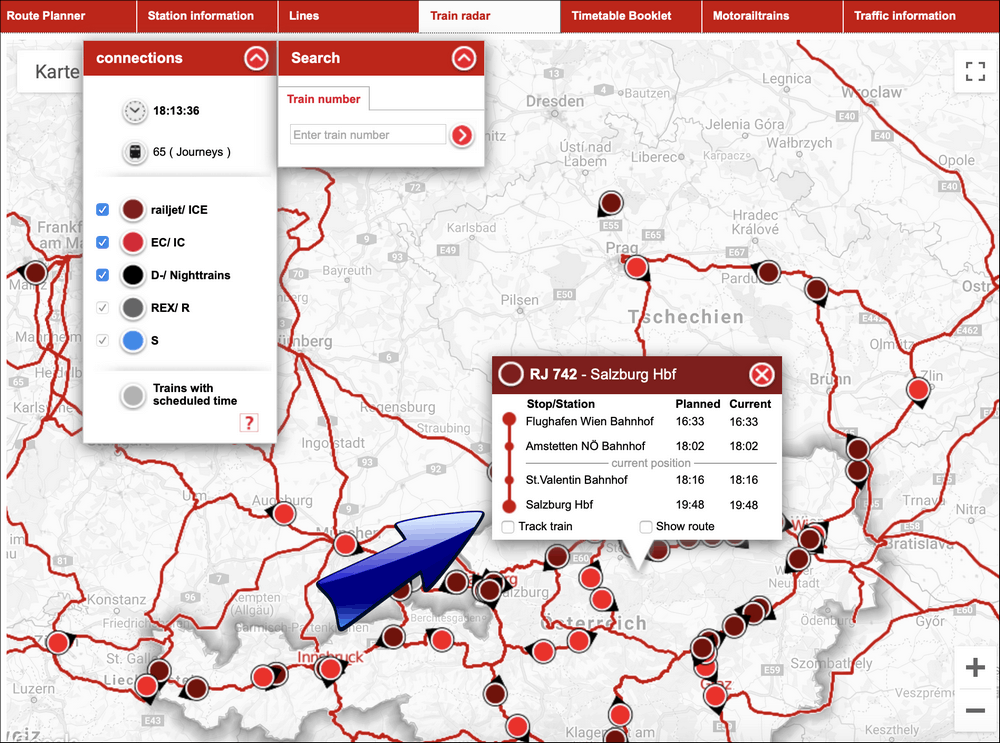The image size is (1000, 743).
Task: Enable the Show route checkbox
Action: (645, 527)
